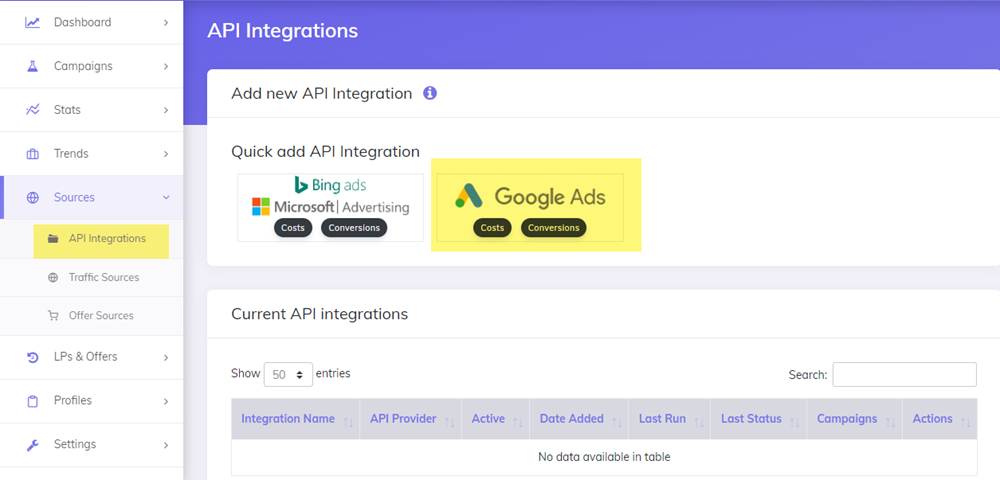The image size is (1000, 480).
Task: Sort by Campaigns column arrows
Action: pos(890,421)
